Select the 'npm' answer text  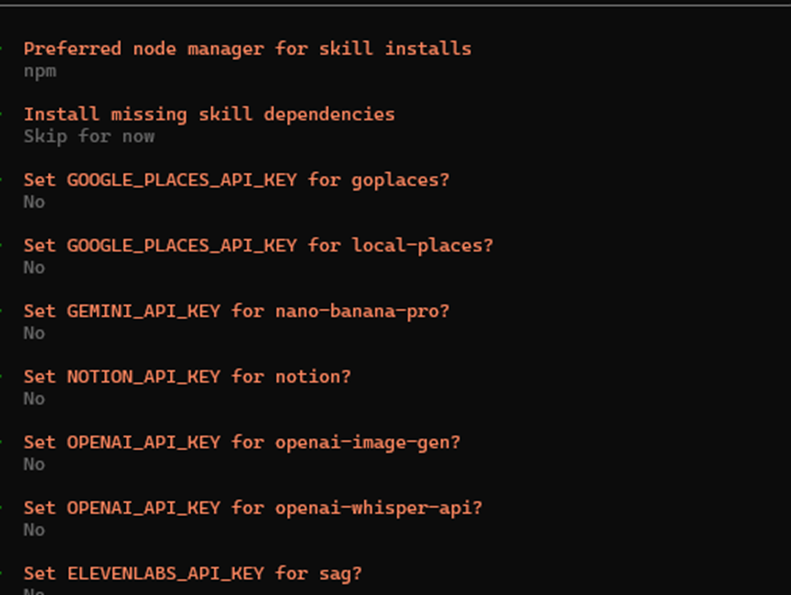[x=40, y=72]
